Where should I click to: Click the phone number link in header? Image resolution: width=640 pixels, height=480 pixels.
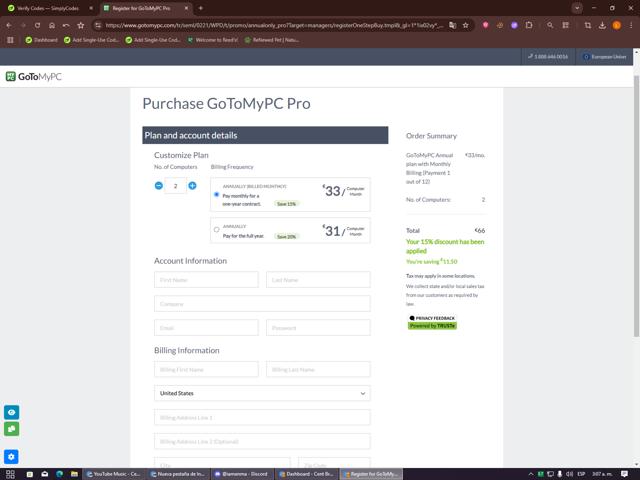[548, 57]
